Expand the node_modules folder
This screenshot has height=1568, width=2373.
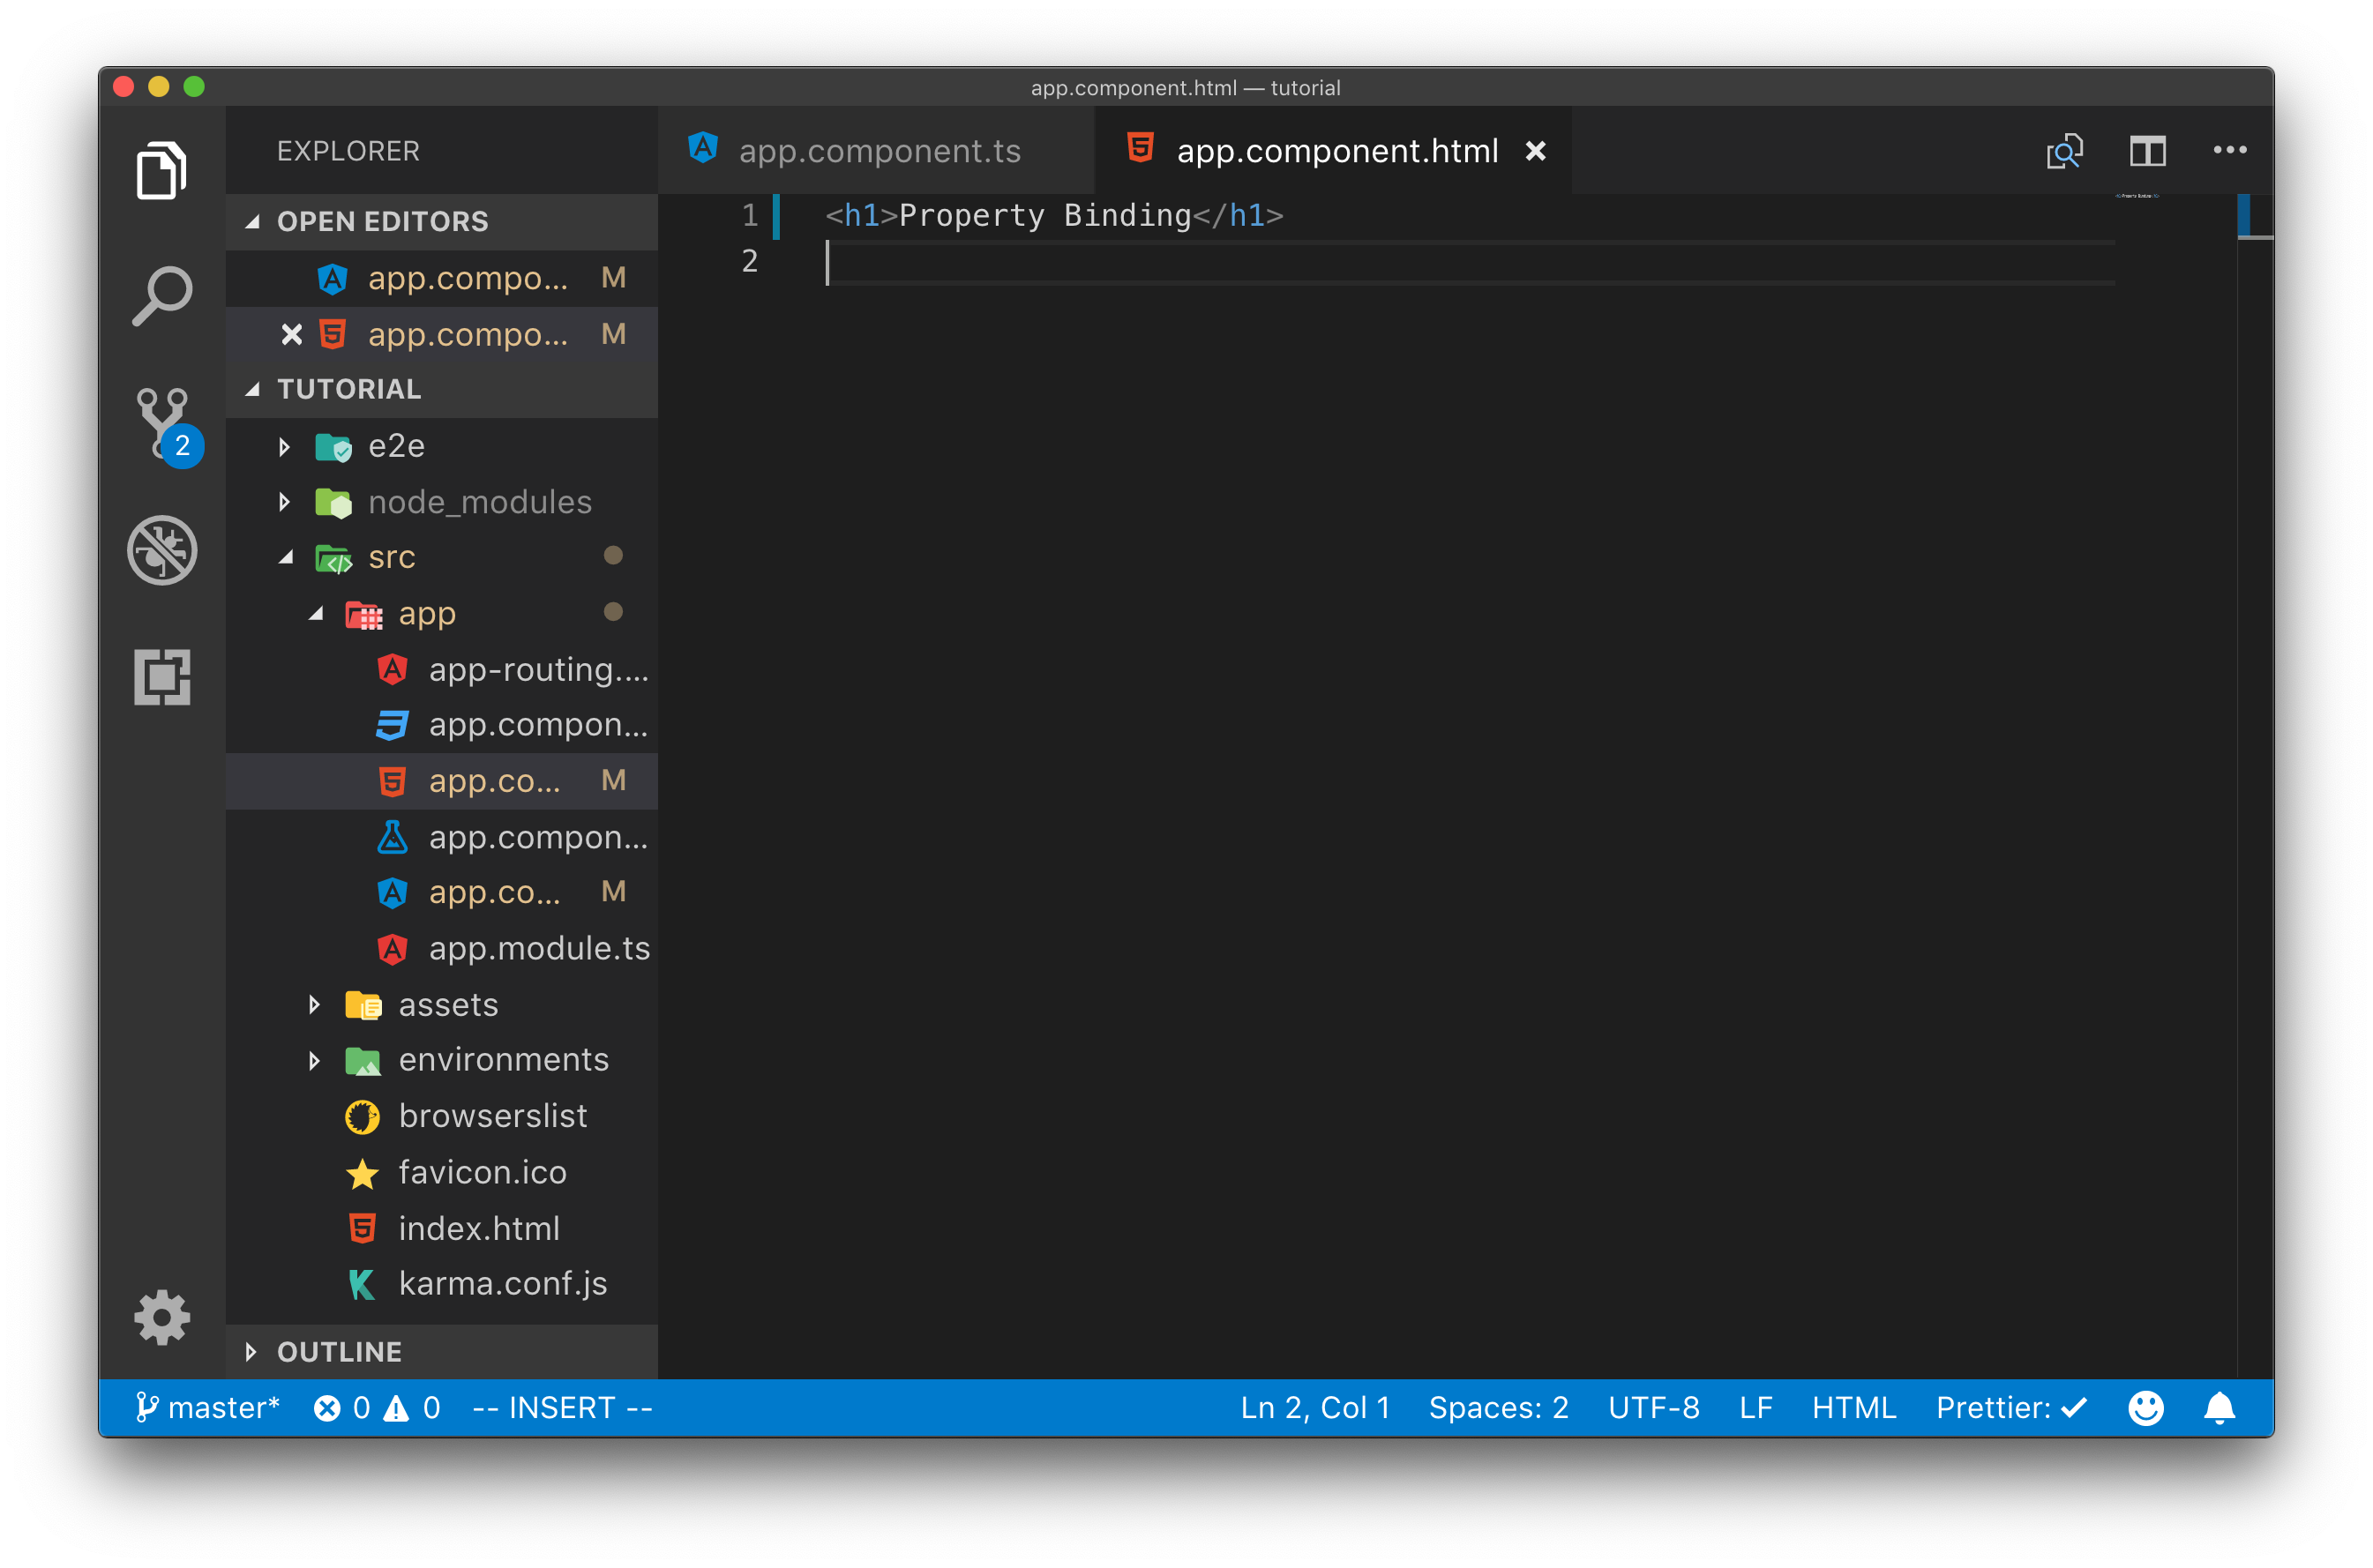click(x=442, y=502)
